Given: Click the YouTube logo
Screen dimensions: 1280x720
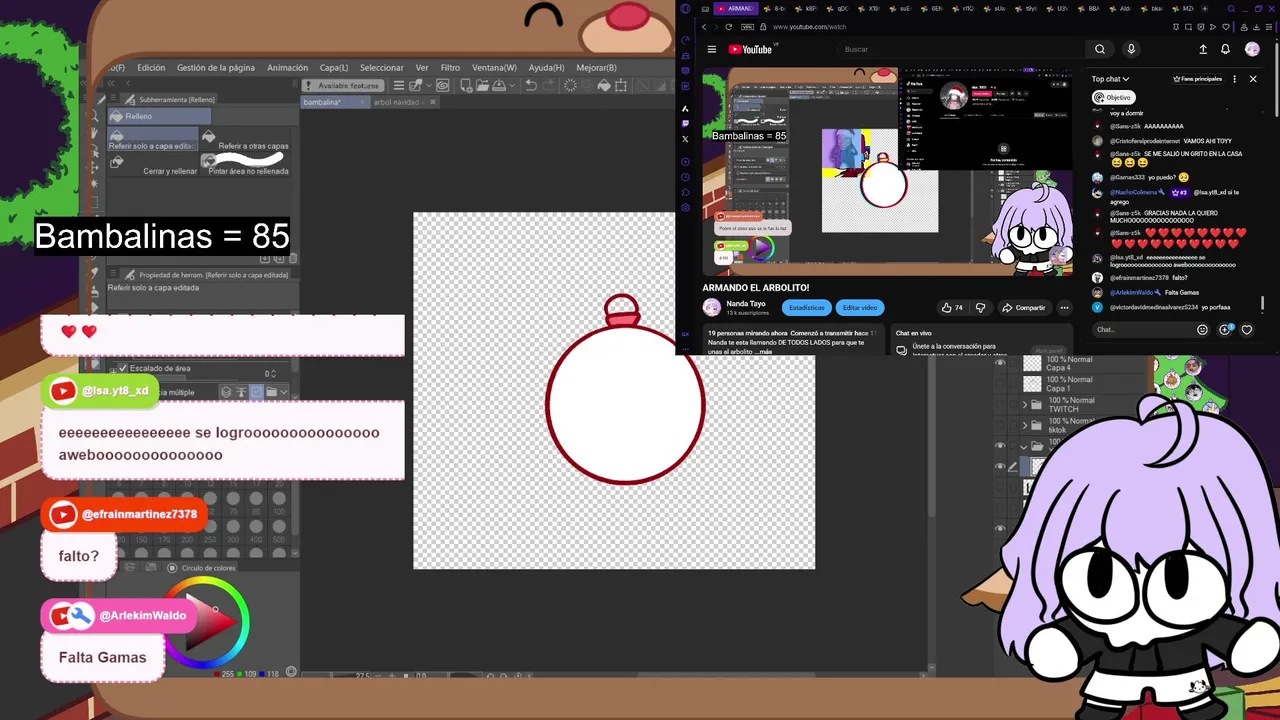Looking at the screenshot, I should 750,49.
